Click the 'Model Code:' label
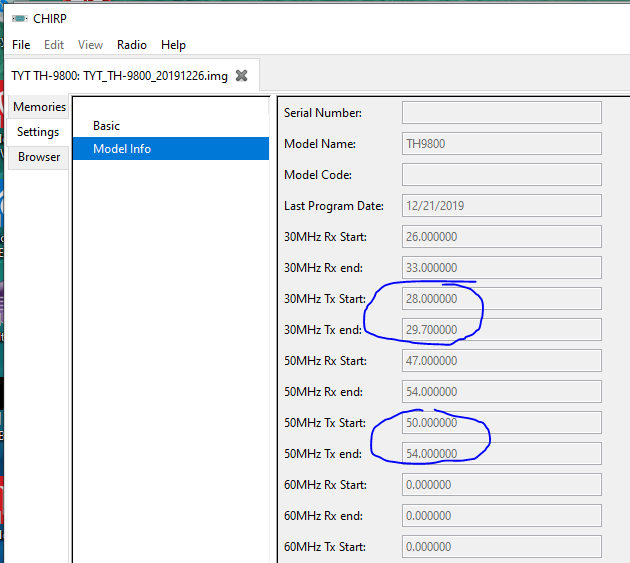This screenshot has width=630, height=563. (318, 175)
